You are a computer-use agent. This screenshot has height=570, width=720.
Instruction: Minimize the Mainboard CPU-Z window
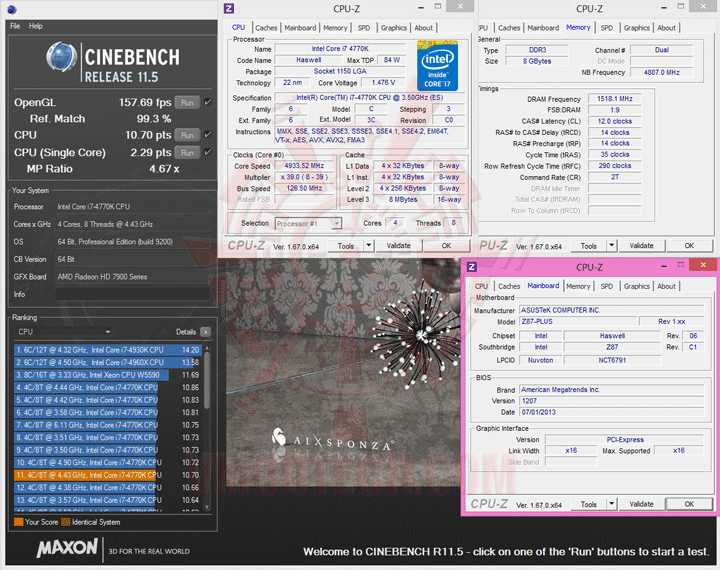click(664, 265)
